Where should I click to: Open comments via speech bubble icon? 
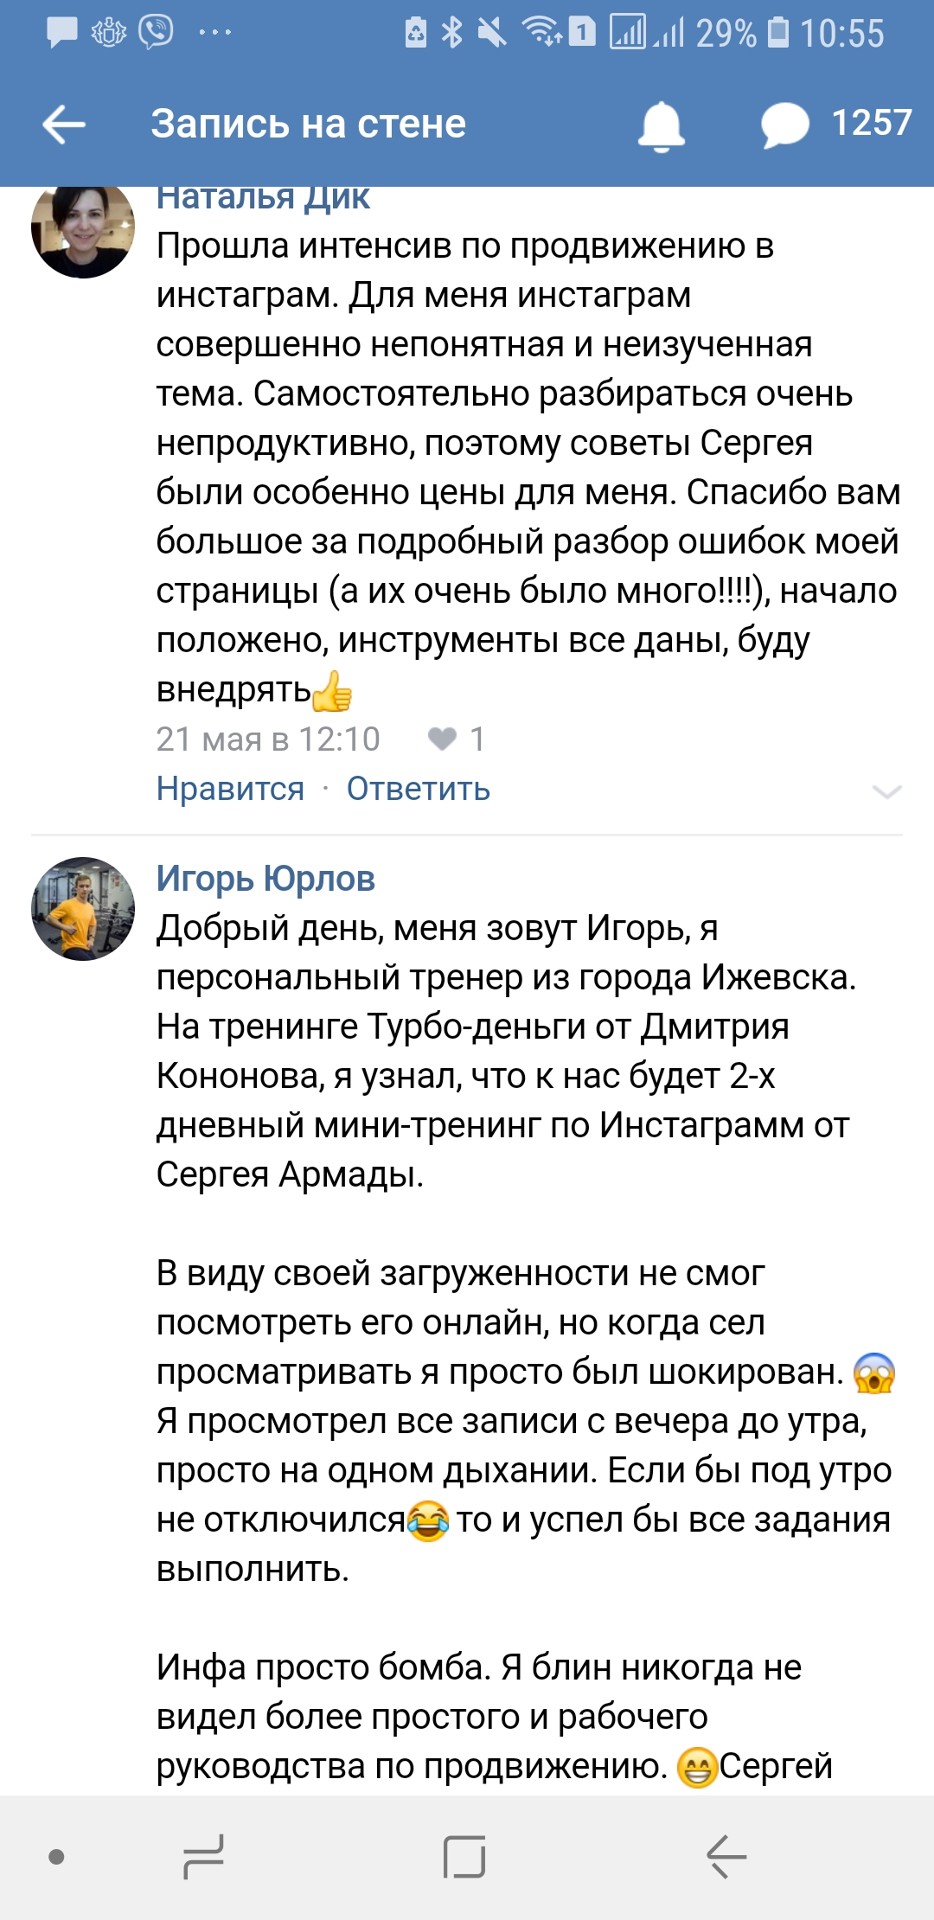coord(785,126)
